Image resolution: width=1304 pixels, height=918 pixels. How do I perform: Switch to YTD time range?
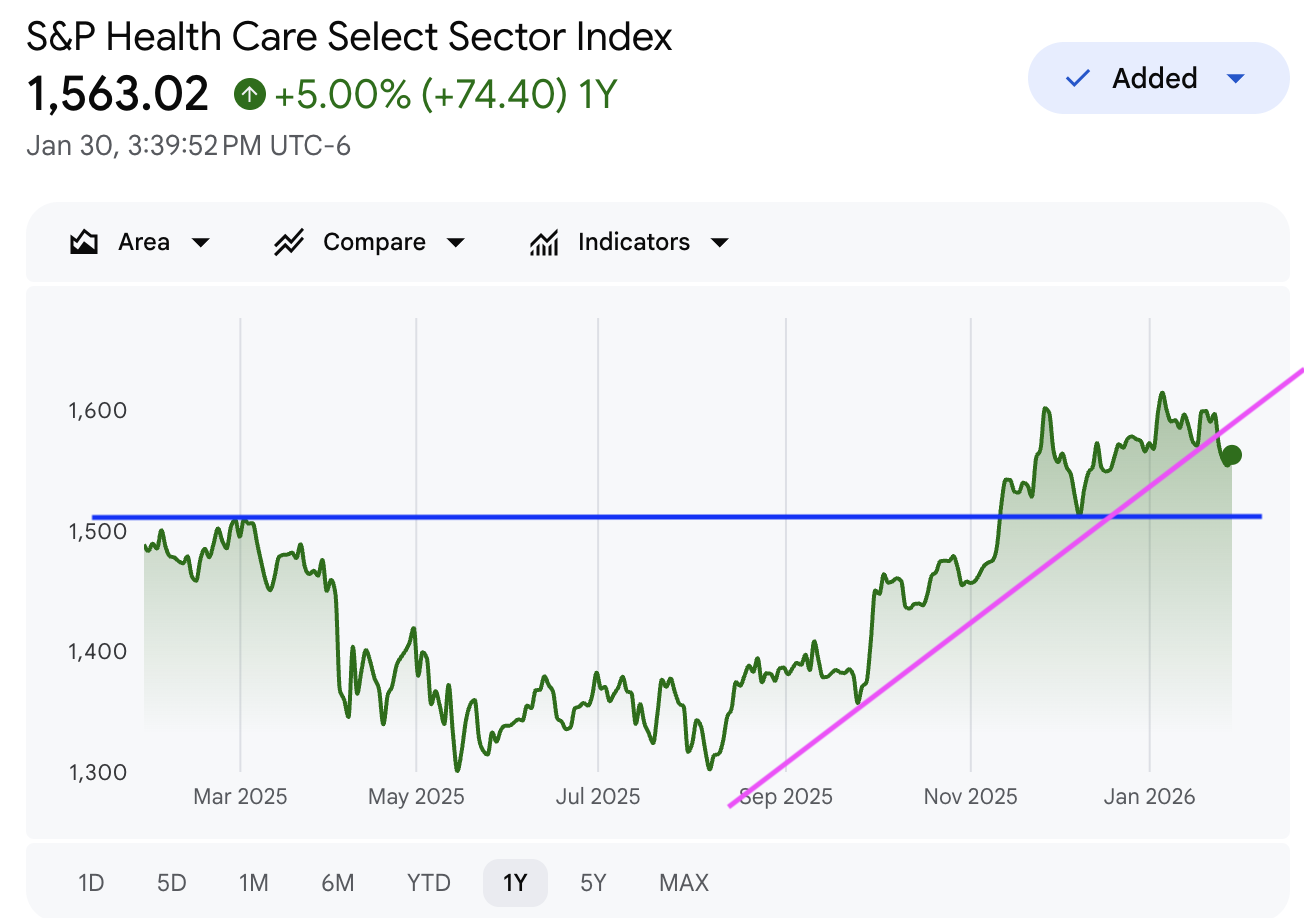click(x=429, y=883)
